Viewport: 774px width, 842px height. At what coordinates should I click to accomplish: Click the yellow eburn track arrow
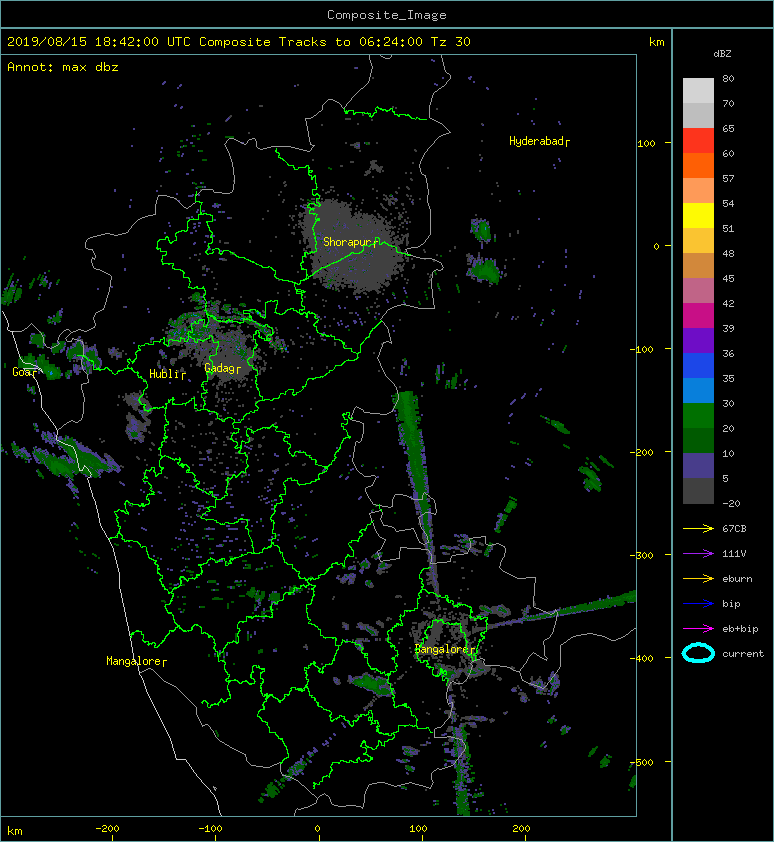pyautogui.click(x=698, y=579)
